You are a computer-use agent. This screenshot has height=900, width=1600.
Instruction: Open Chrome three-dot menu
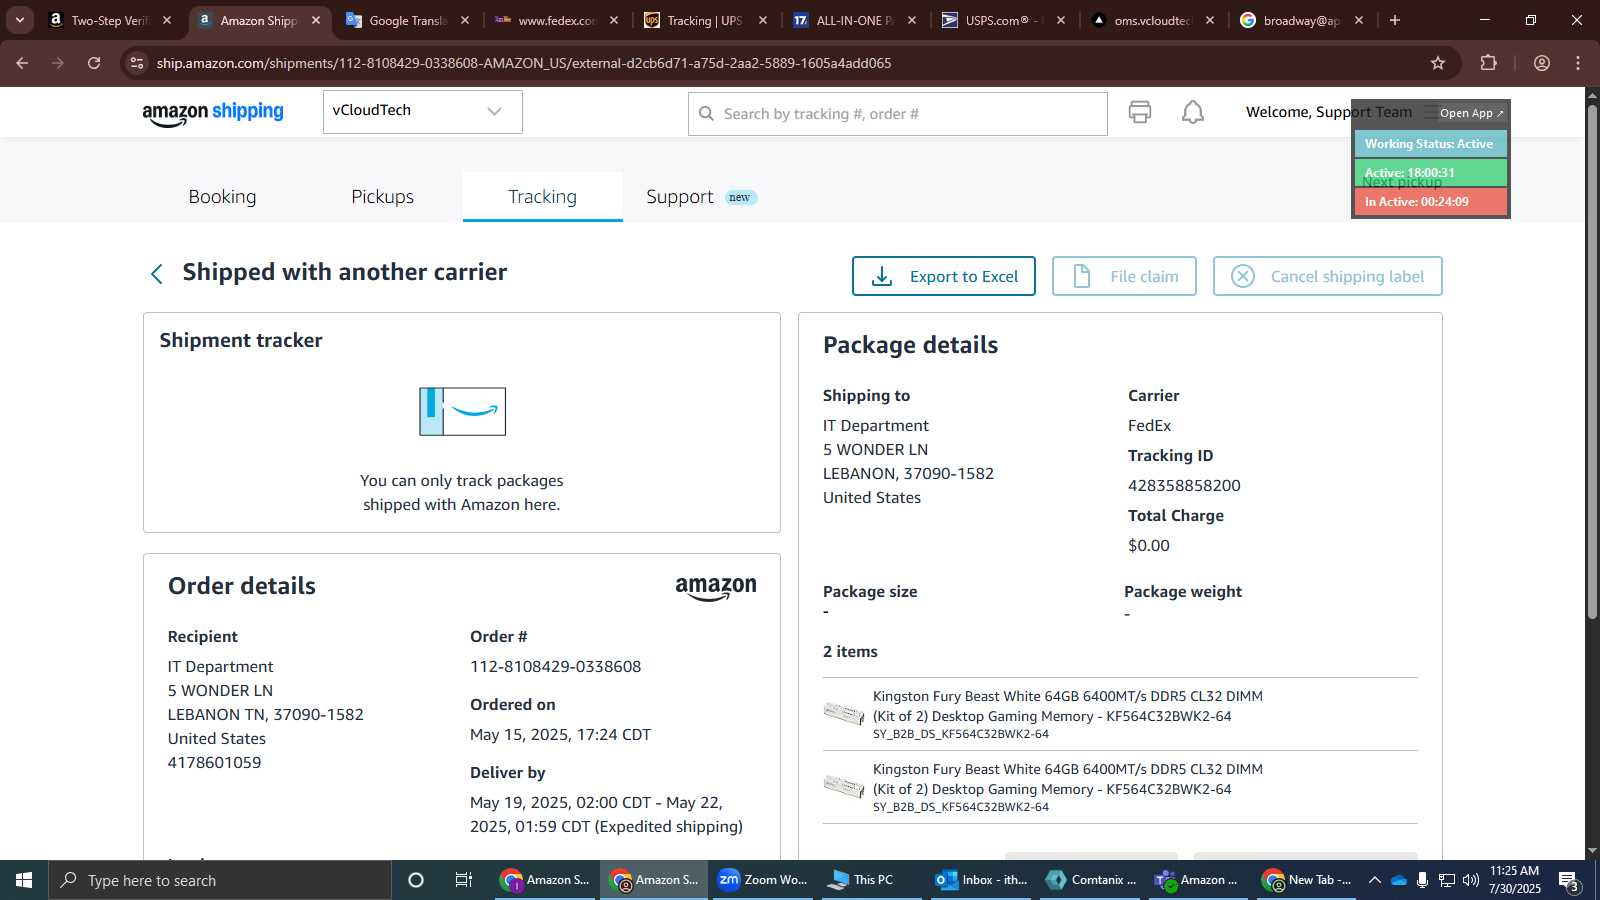click(x=1578, y=63)
